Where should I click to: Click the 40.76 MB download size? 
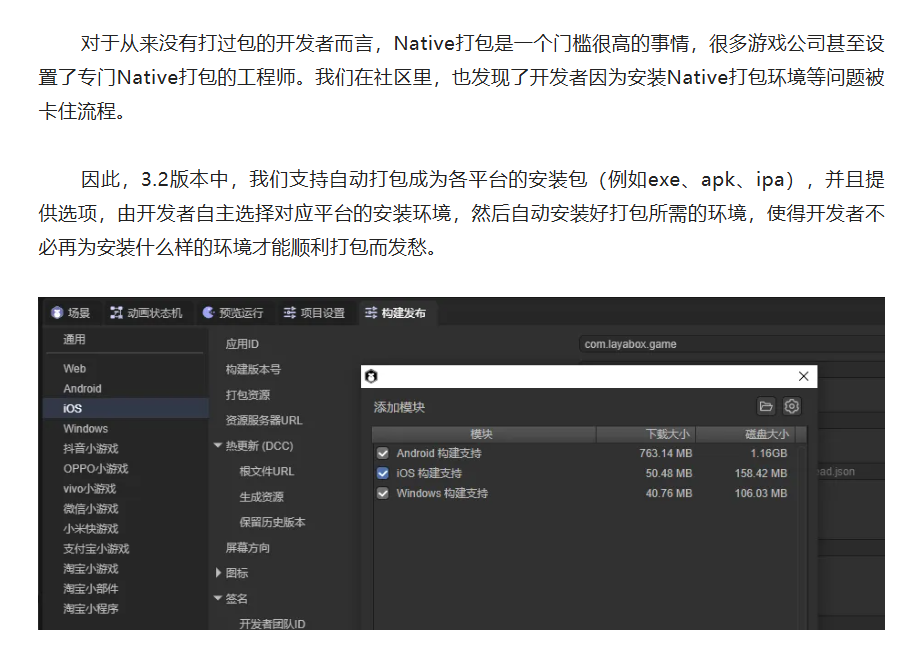669,493
